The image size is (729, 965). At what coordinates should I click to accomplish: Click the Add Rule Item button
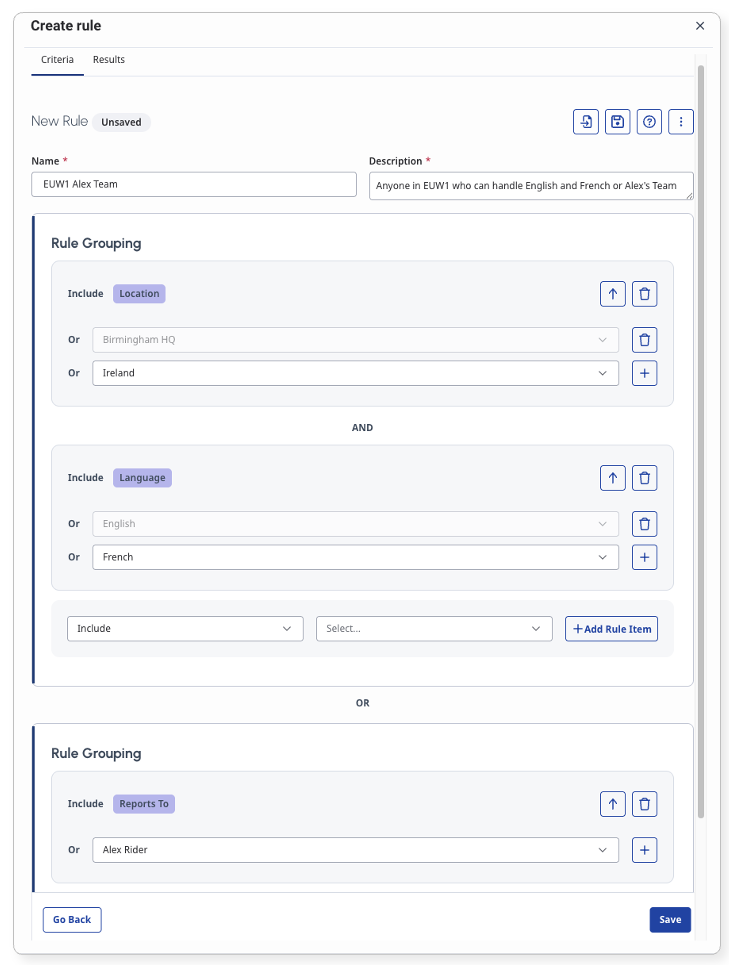pyautogui.click(x=611, y=629)
